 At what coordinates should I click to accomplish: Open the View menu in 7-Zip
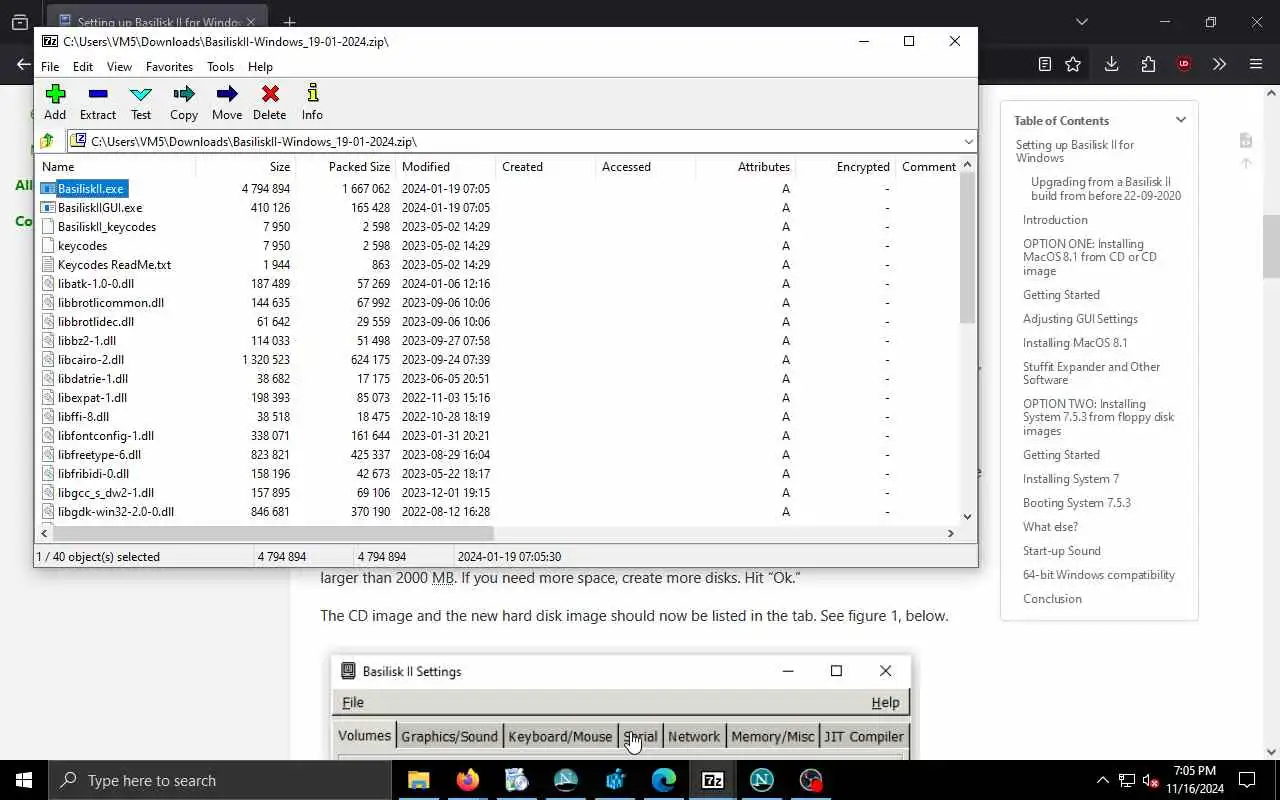click(x=119, y=67)
